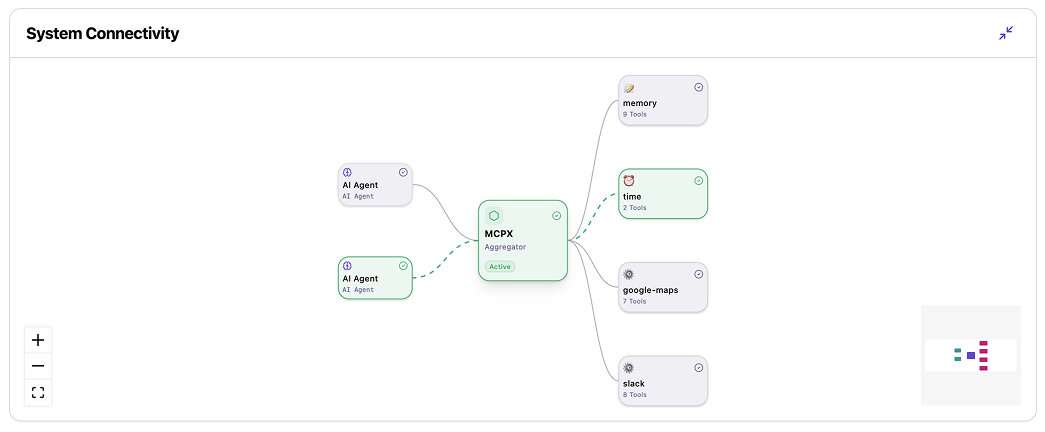Viewport: 1045px width, 432px height.
Task: Select the time server node
Action: coord(662,193)
